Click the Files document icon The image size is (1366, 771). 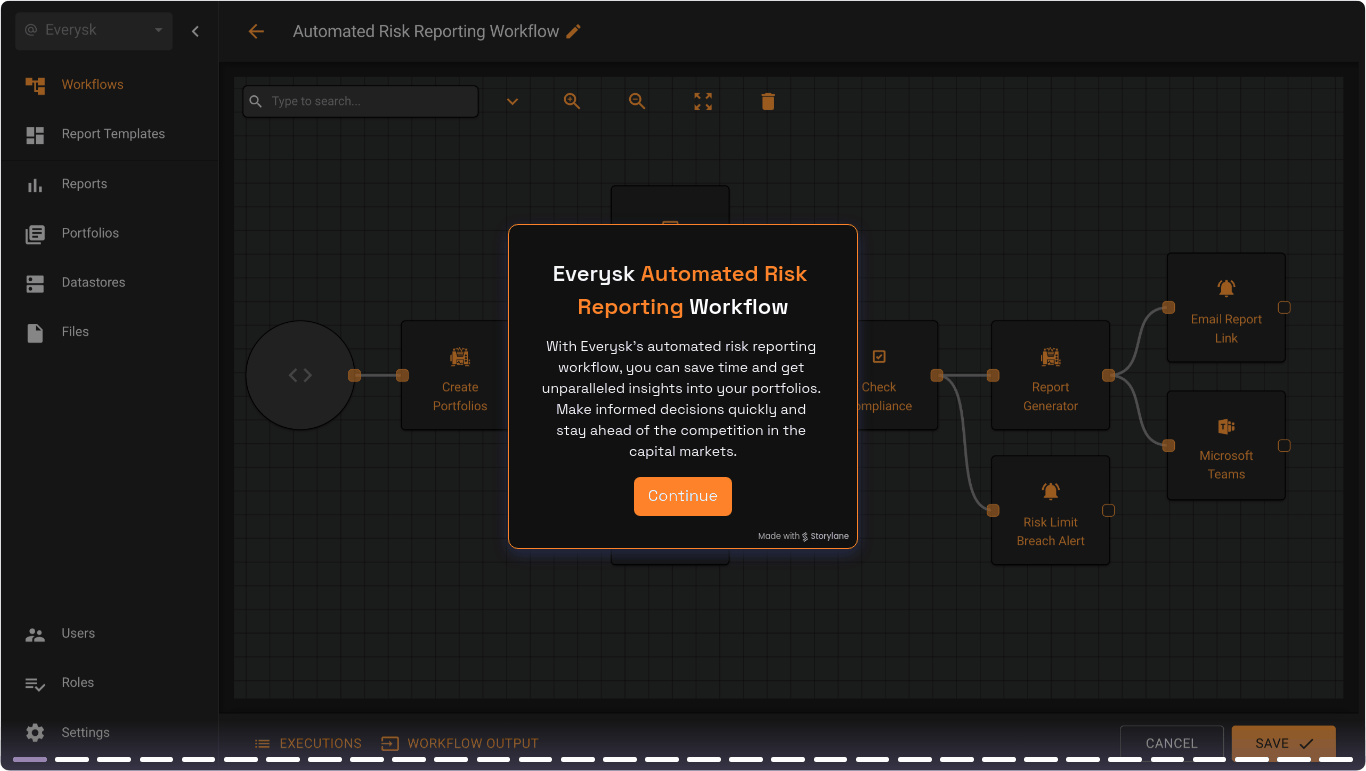[35, 333]
